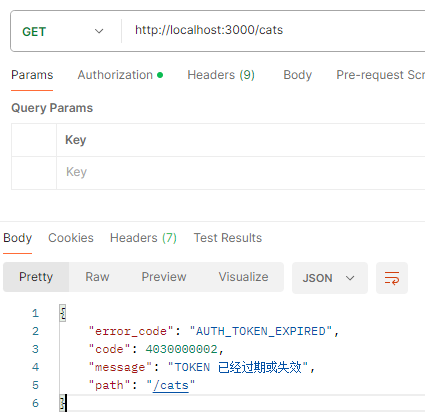The height and width of the screenshot is (420, 425).
Task: View response Headers (7) tab
Action: pyautogui.click(x=143, y=238)
